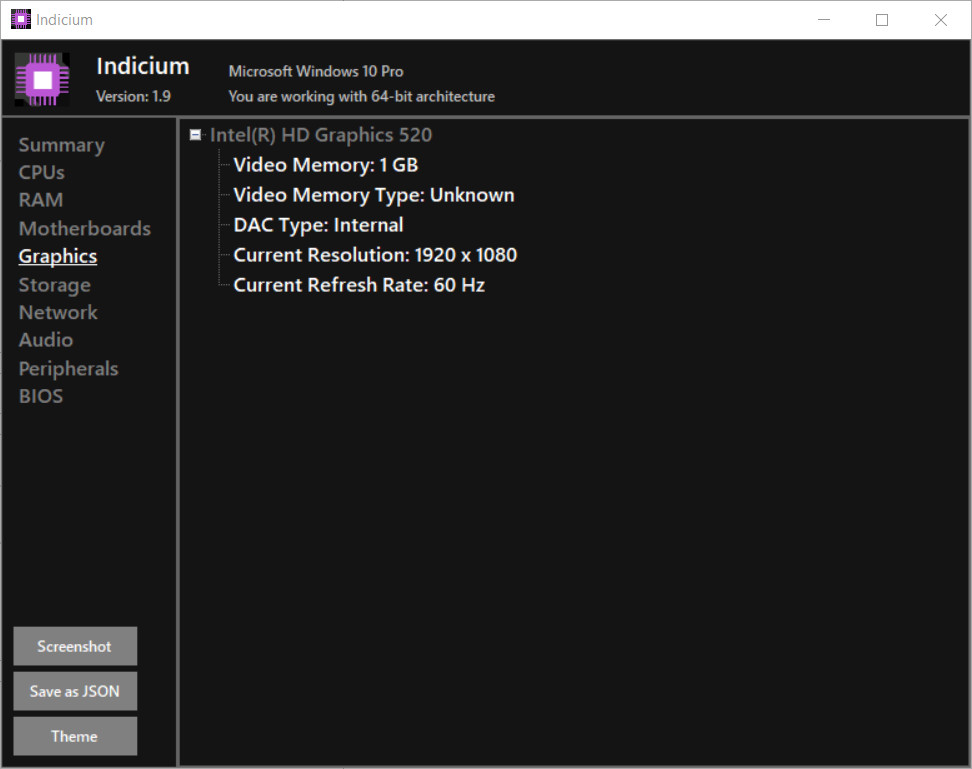Minimize the Indicium window
This screenshot has width=972, height=769.
click(824, 20)
